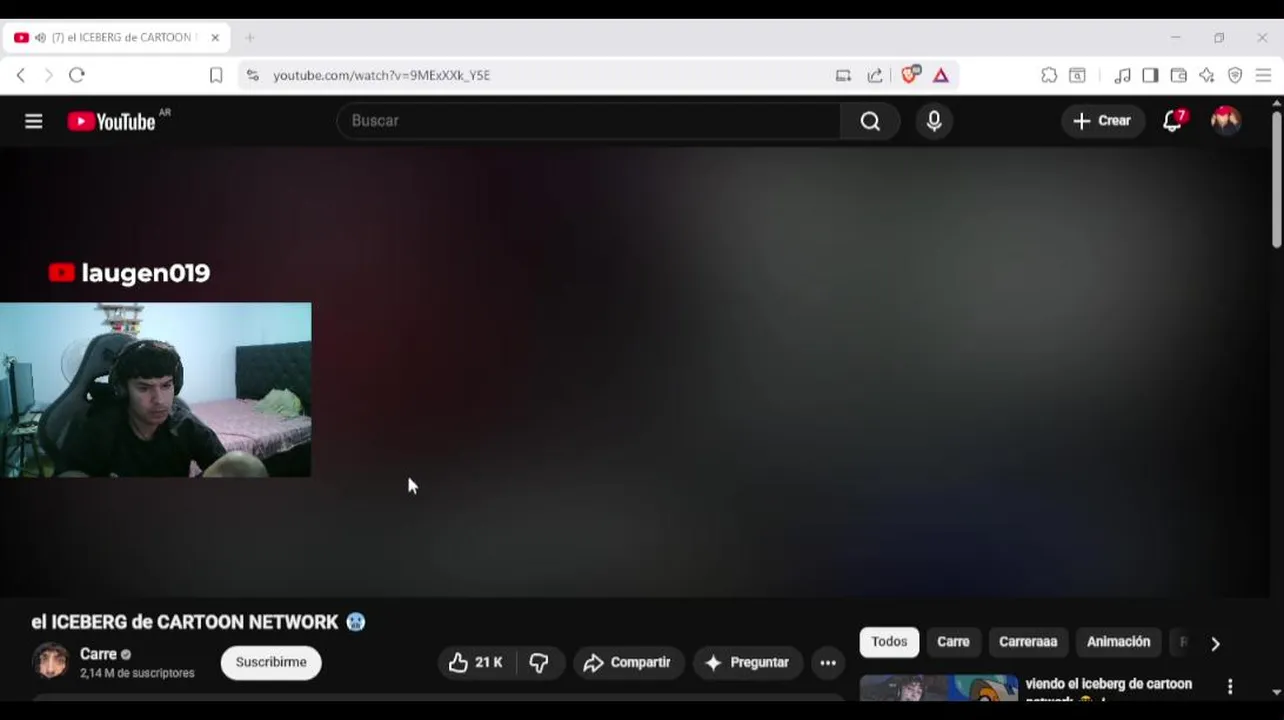Like the video with thumbs up
The height and width of the screenshot is (720, 1284).
pyautogui.click(x=476, y=662)
